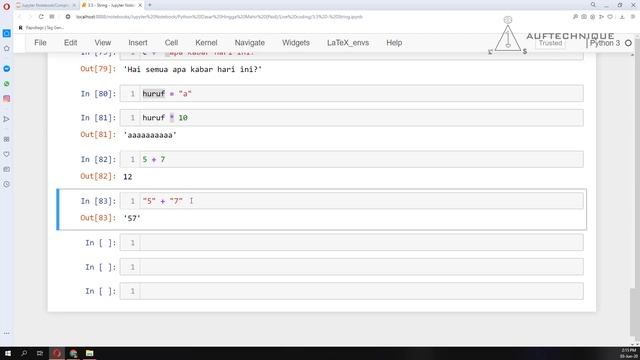Open Windows taskbar search
This screenshot has height=360, width=640.
point(24,353)
